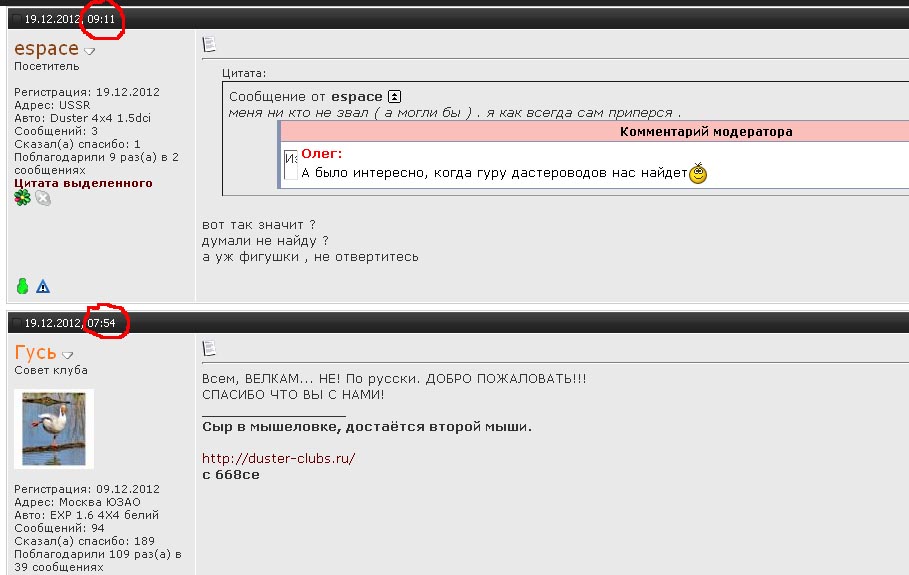This screenshot has height=575, width=909.
Task: Click the "Цитата выделенного" link
Action: point(83,183)
